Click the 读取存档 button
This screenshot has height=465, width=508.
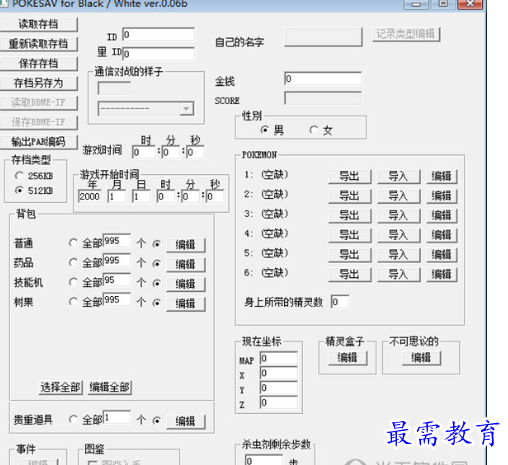[38, 24]
